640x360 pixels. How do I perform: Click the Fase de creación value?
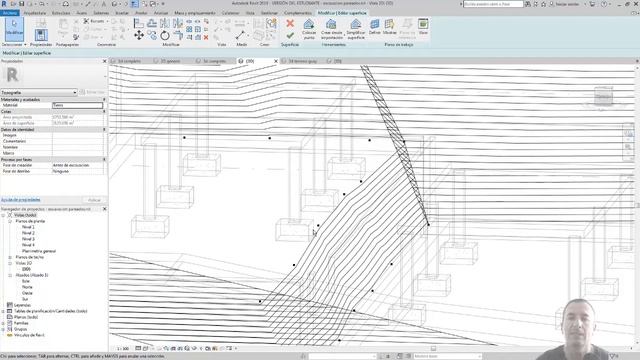[x=78, y=165]
